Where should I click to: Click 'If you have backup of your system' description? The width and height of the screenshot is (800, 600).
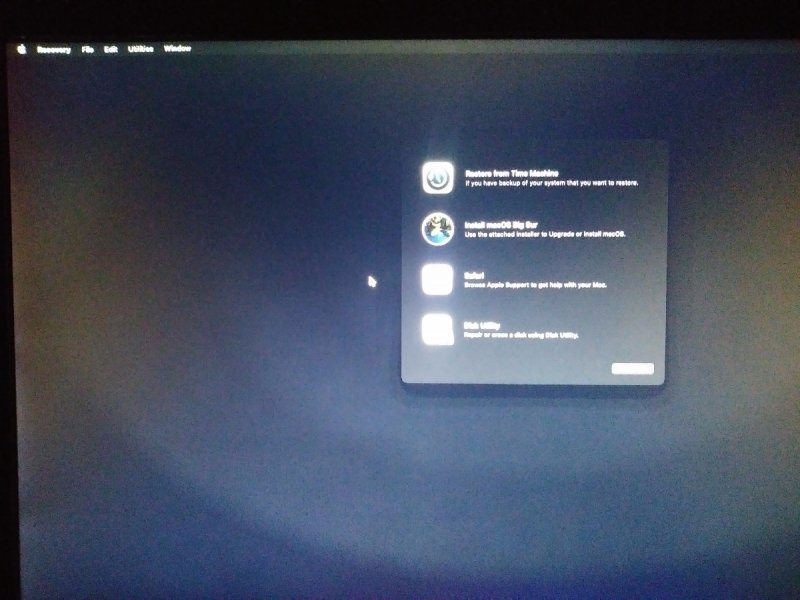tap(552, 183)
